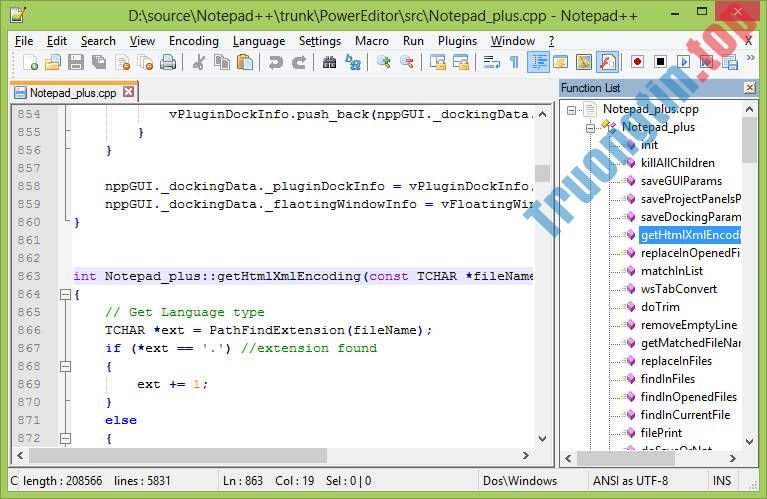
Task: Open the Run menu
Action: point(413,41)
